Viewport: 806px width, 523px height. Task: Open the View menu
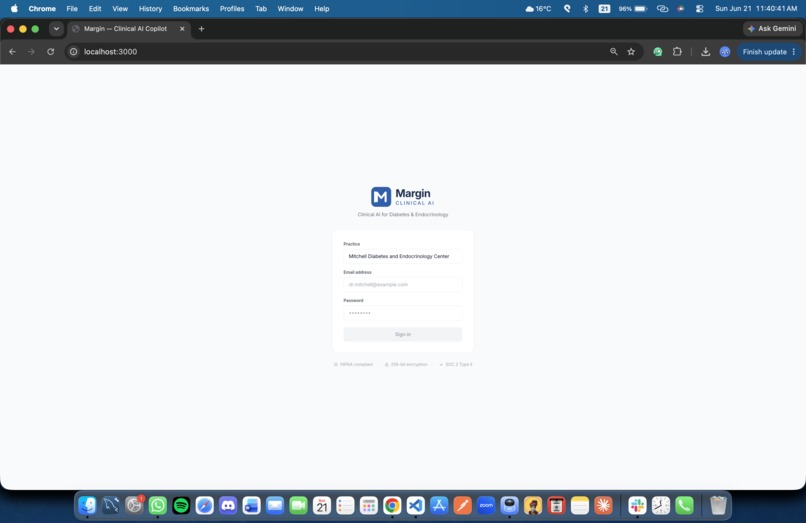[120, 9]
